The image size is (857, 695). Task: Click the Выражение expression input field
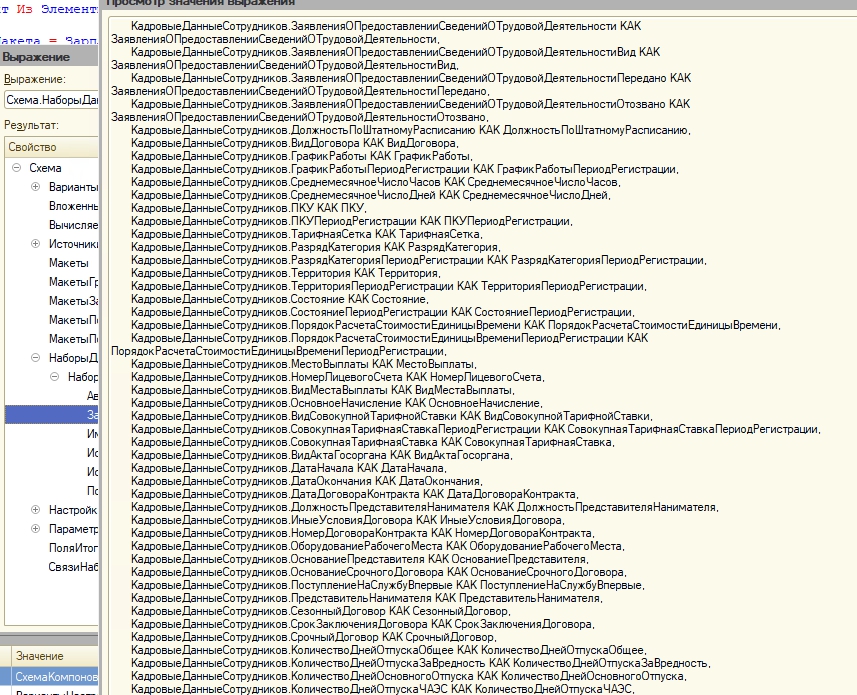click(50, 100)
